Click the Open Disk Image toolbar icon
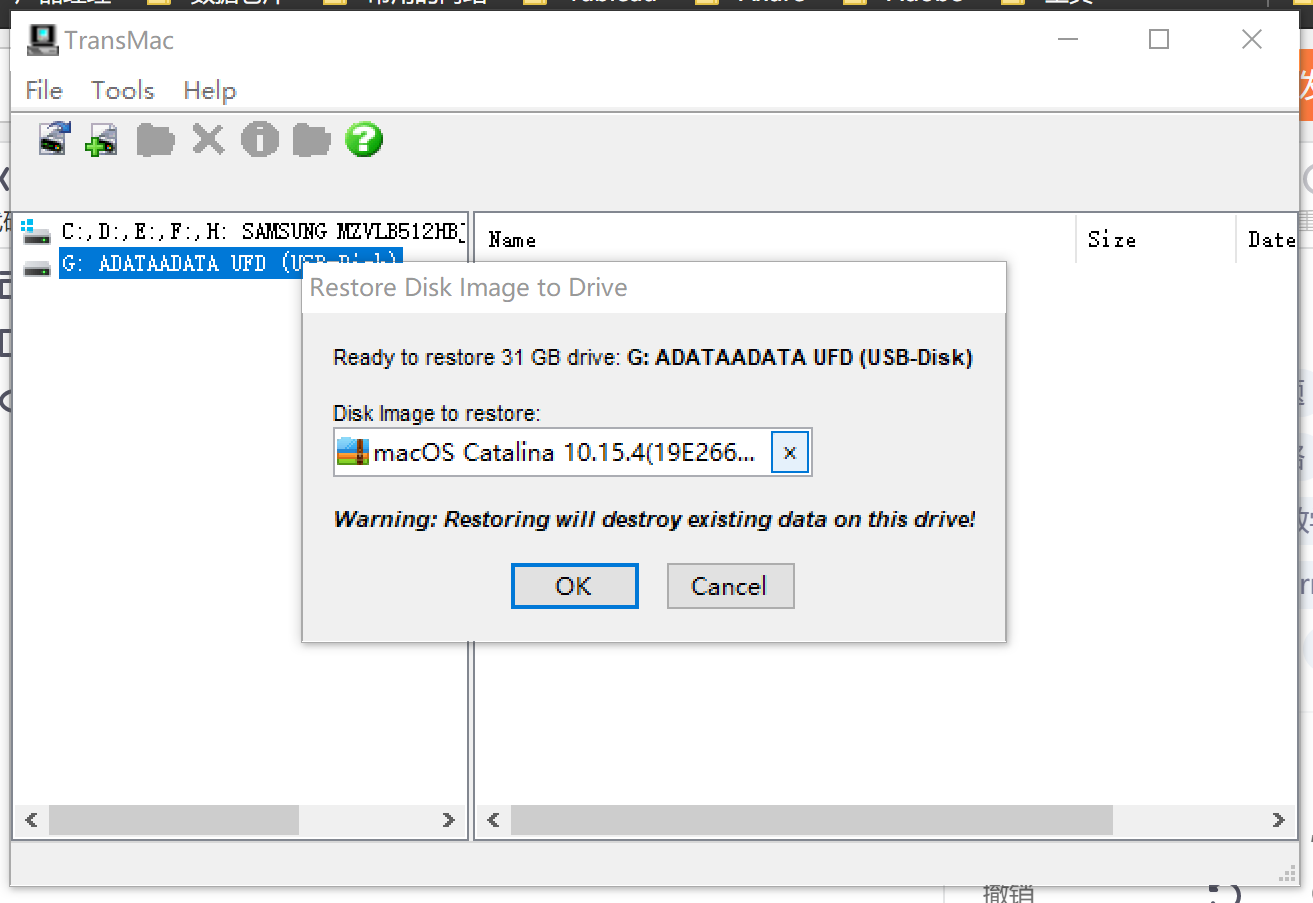The image size is (1313, 903). pos(54,139)
